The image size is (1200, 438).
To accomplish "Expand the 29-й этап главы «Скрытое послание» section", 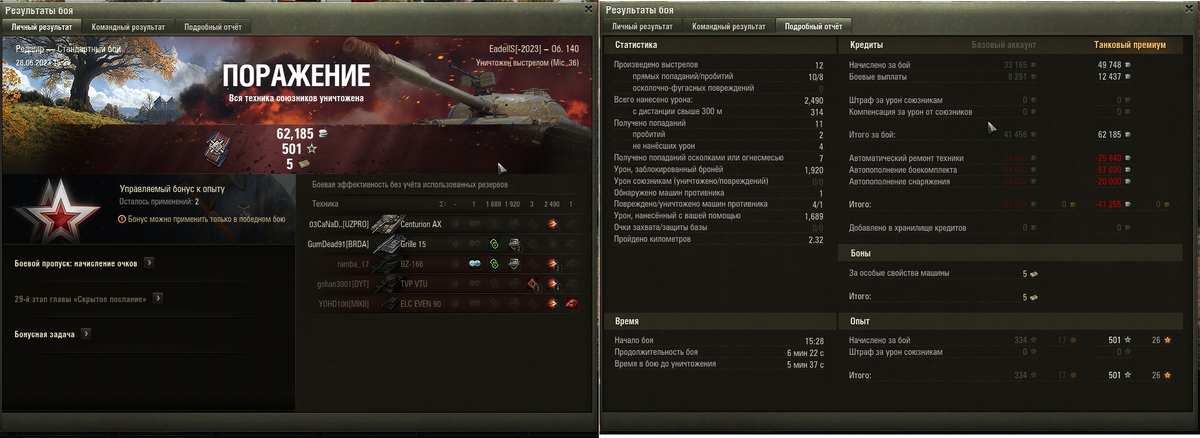I will [158, 298].
